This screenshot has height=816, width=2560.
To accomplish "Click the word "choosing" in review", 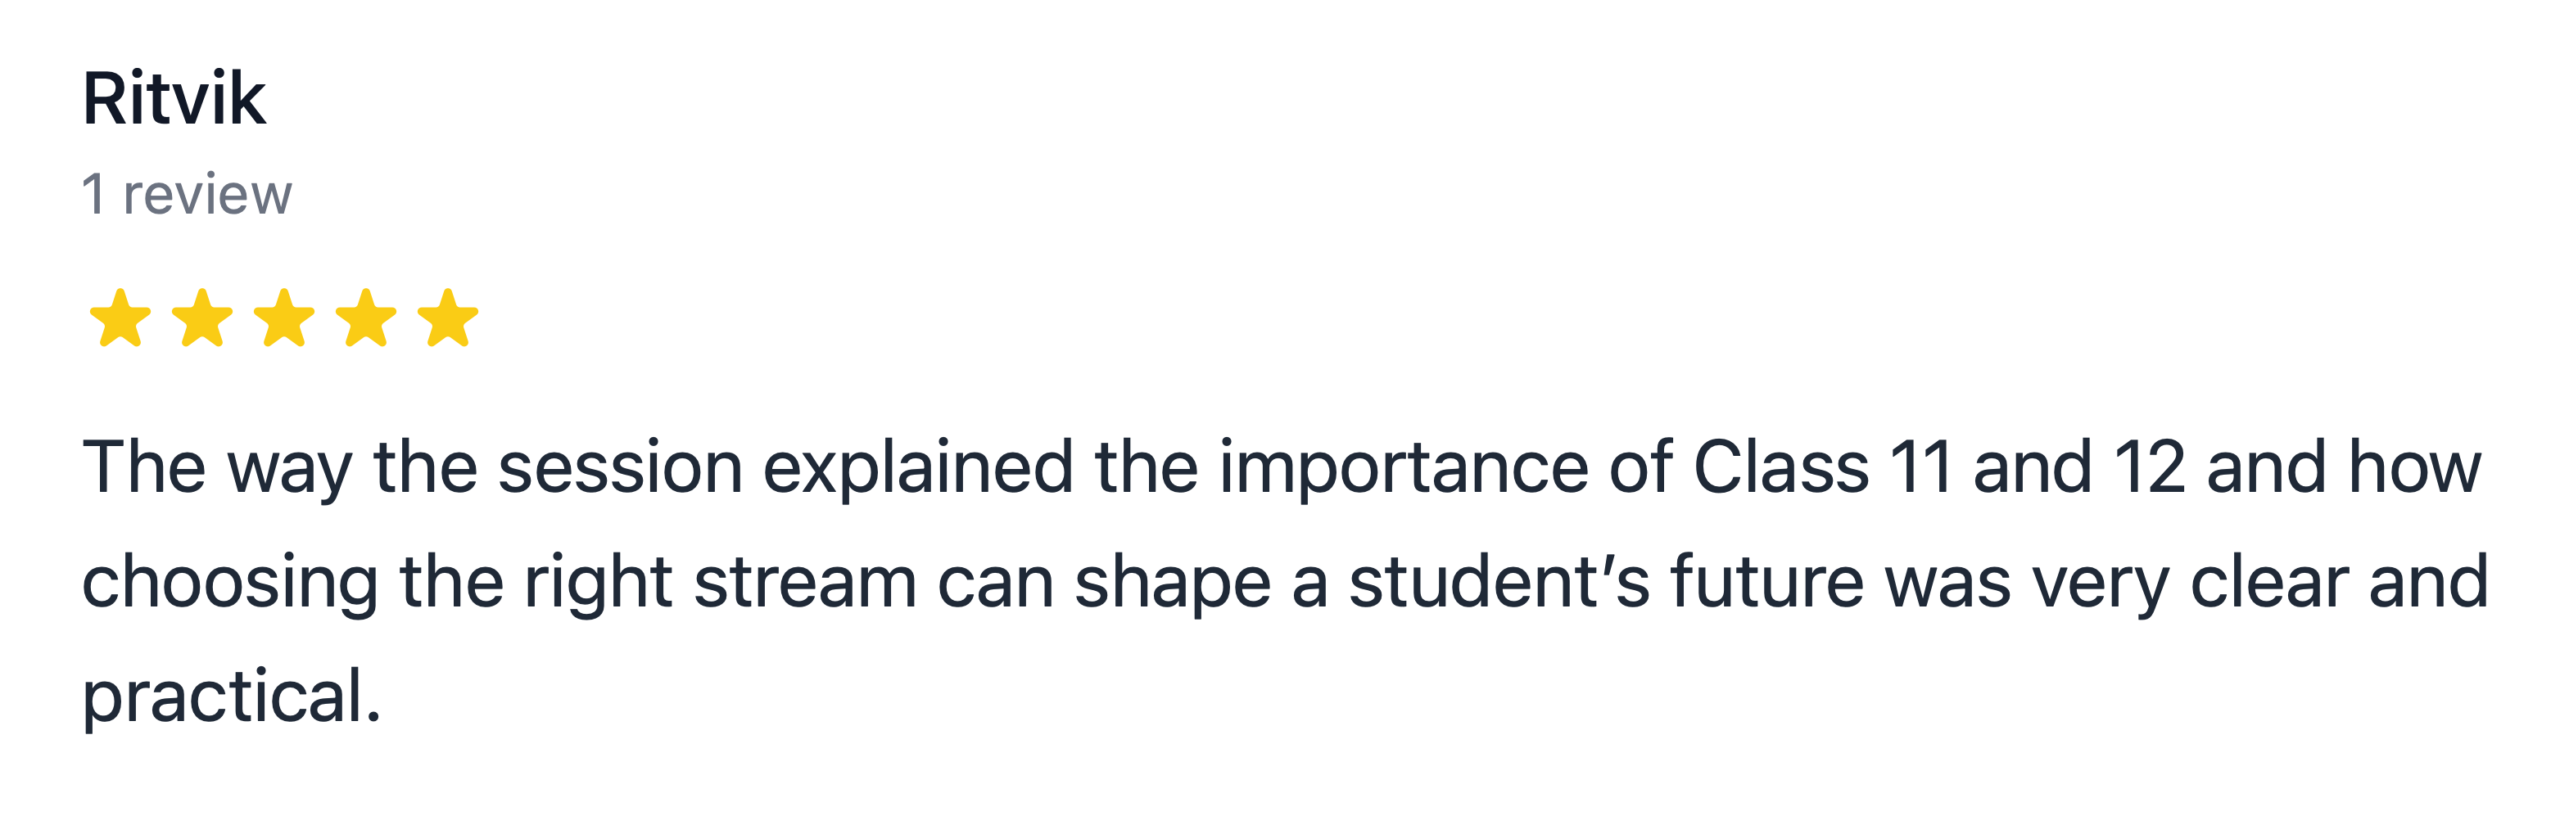I will (230, 582).
